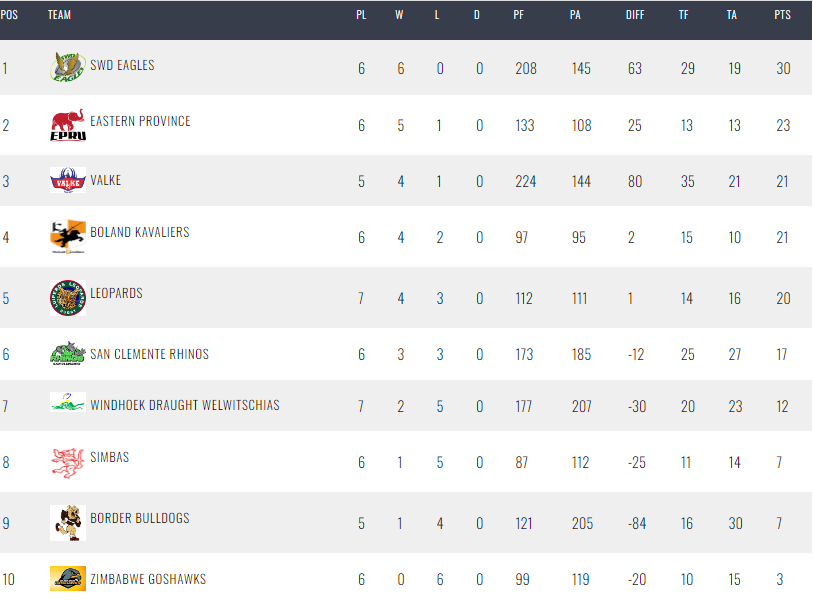The image size is (813, 604).
Task: Click the PF column header
Action: pos(518,15)
